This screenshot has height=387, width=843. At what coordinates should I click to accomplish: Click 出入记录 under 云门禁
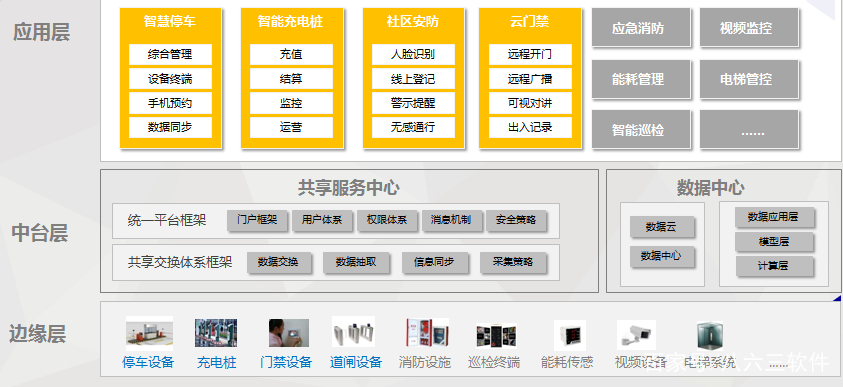point(530,127)
